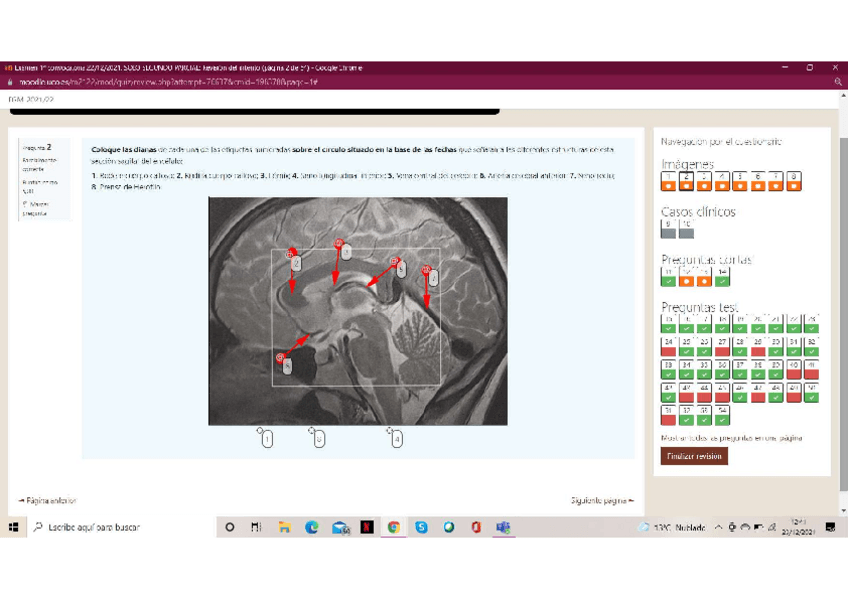Select marker label 8 near the frontal sinus
The height and width of the screenshot is (599, 848).
pyautogui.click(x=287, y=366)
